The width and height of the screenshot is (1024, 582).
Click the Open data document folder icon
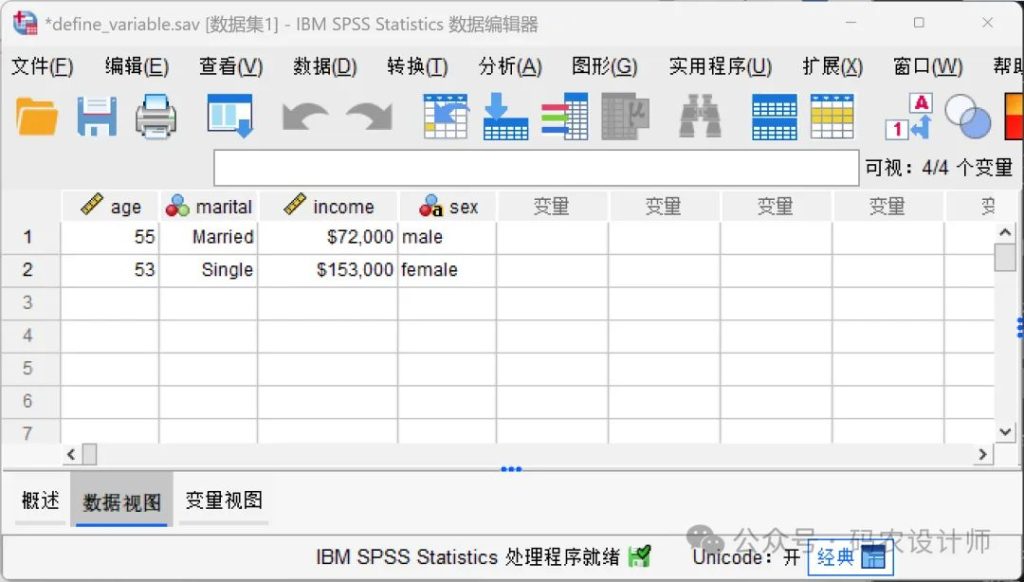37,117
